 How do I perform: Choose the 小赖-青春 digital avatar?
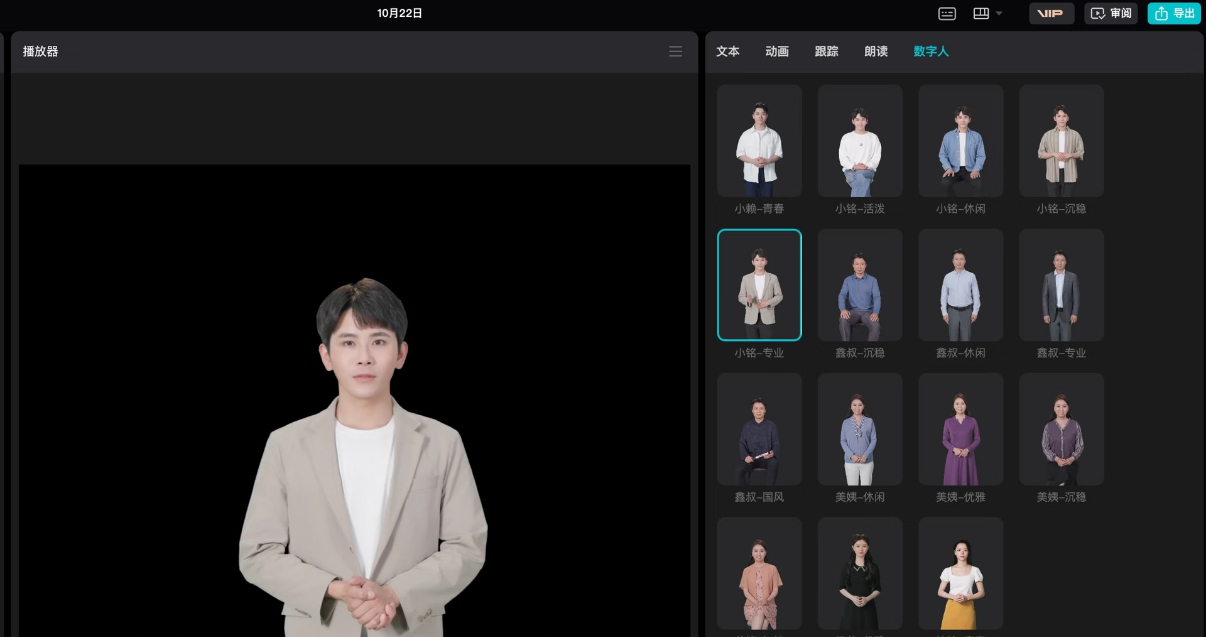tap(759, 141)
